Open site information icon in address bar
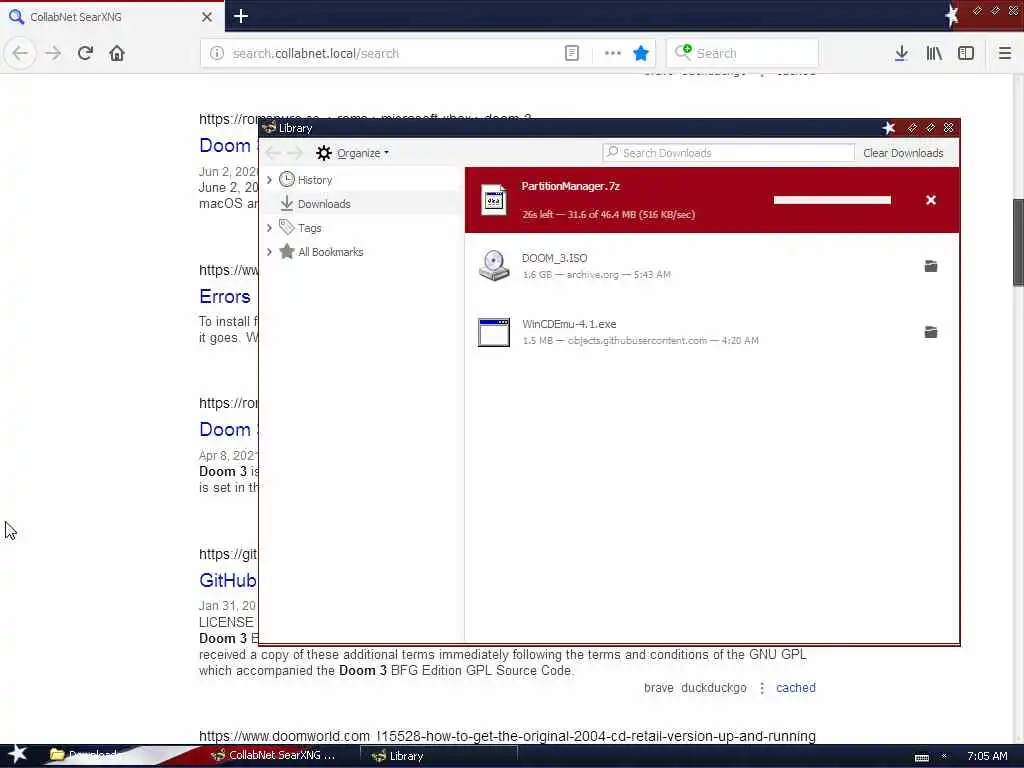This screenshot has width=1024, height=768. [x=217, y=53]
